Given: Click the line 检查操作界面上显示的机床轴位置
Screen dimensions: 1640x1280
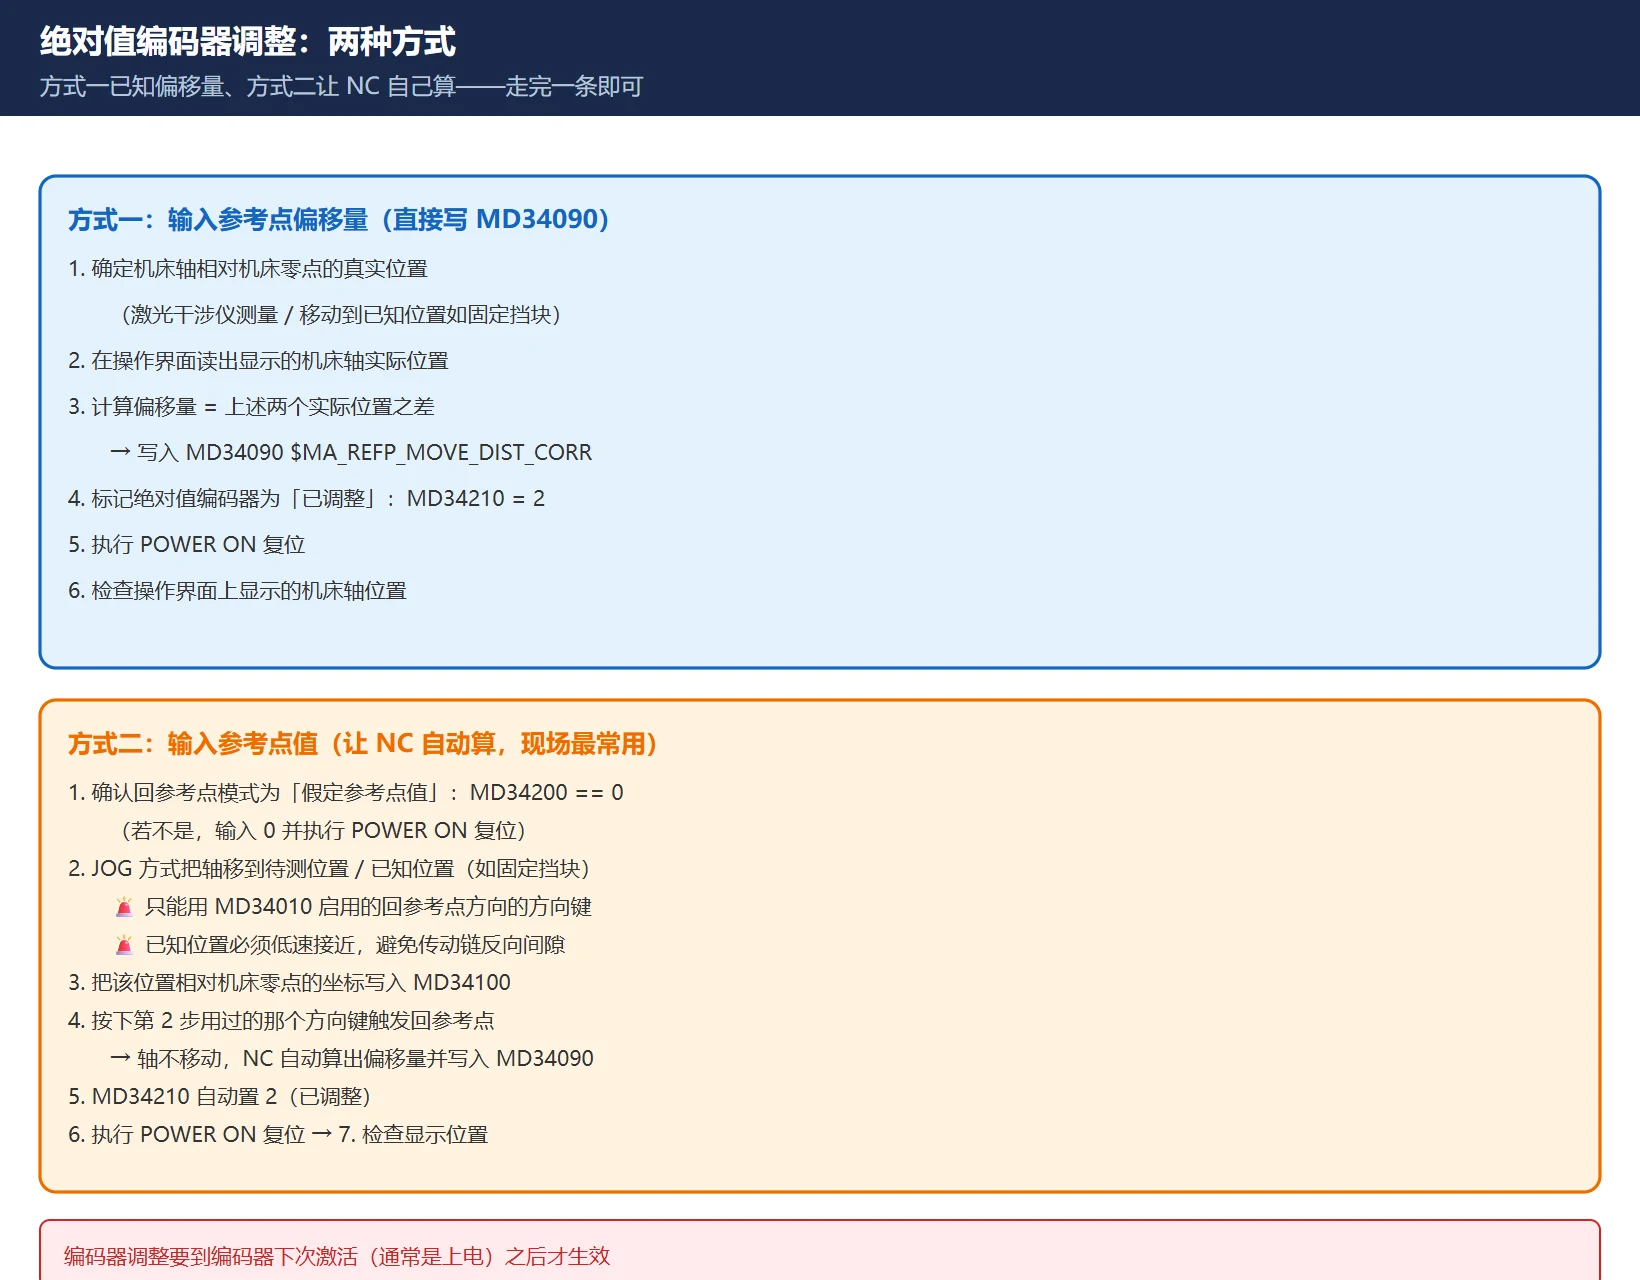Looking at the screenshot, I should 237,591.
